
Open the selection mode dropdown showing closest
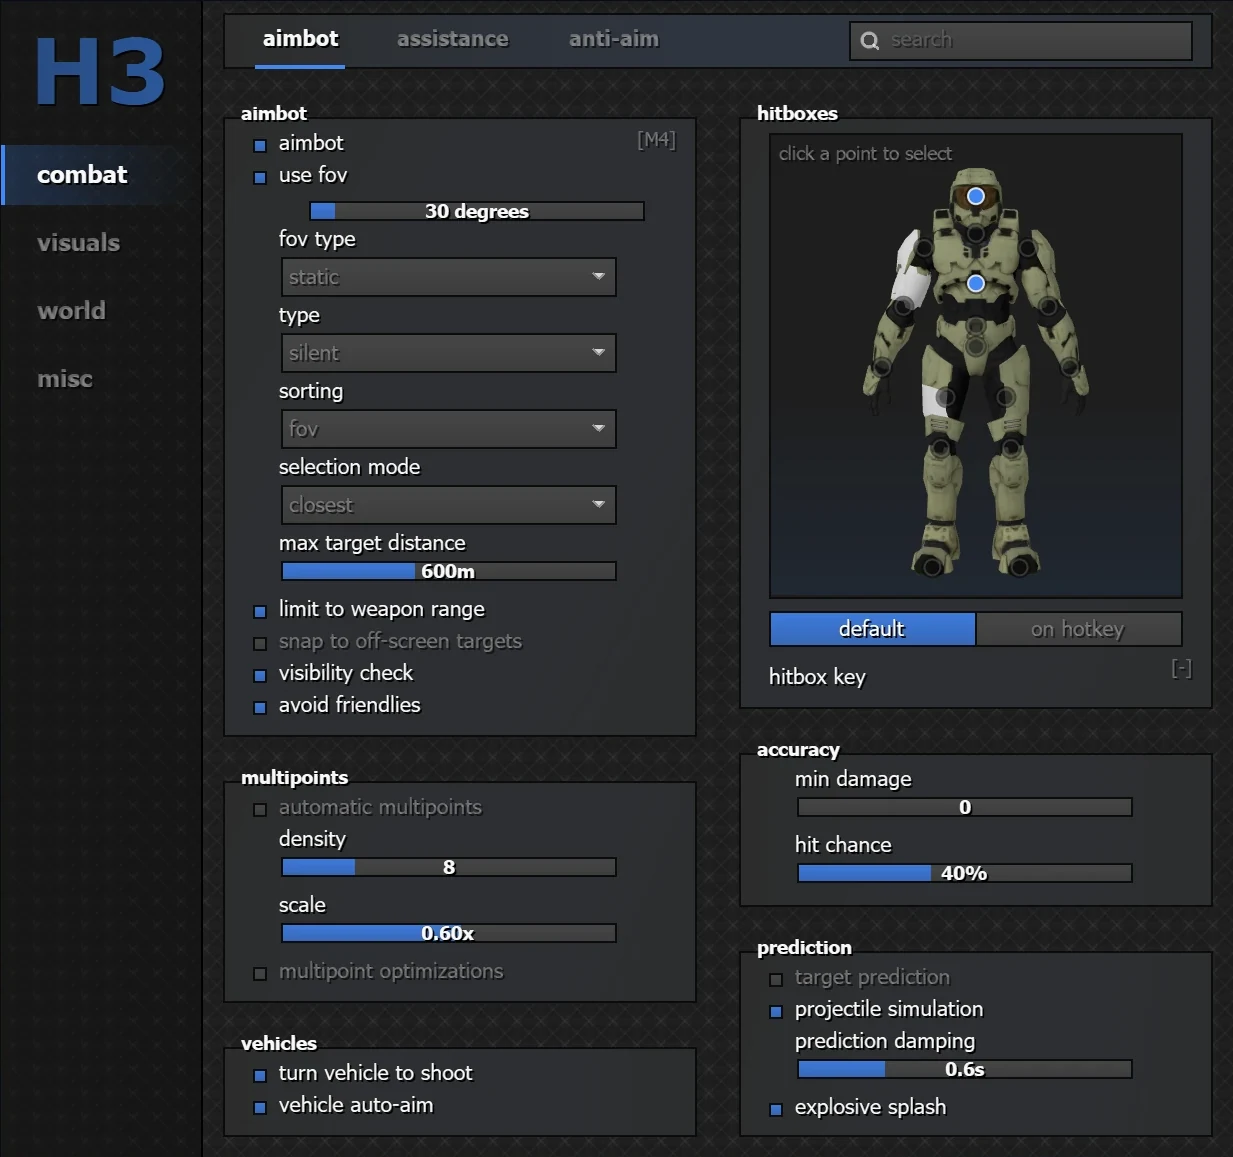click(x=449, y=505)
